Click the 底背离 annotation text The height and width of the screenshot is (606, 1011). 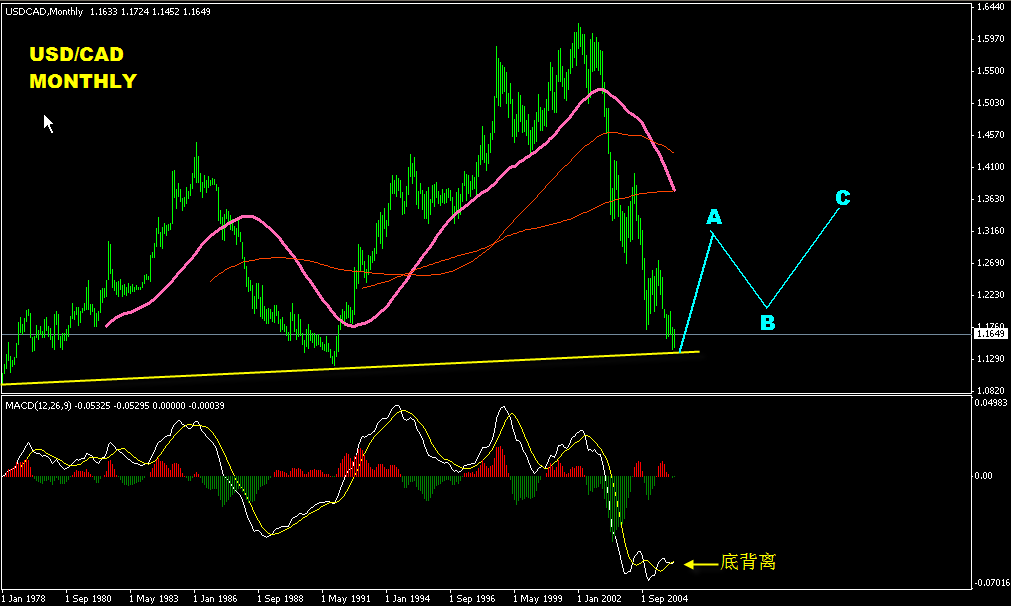pos(748,562)
